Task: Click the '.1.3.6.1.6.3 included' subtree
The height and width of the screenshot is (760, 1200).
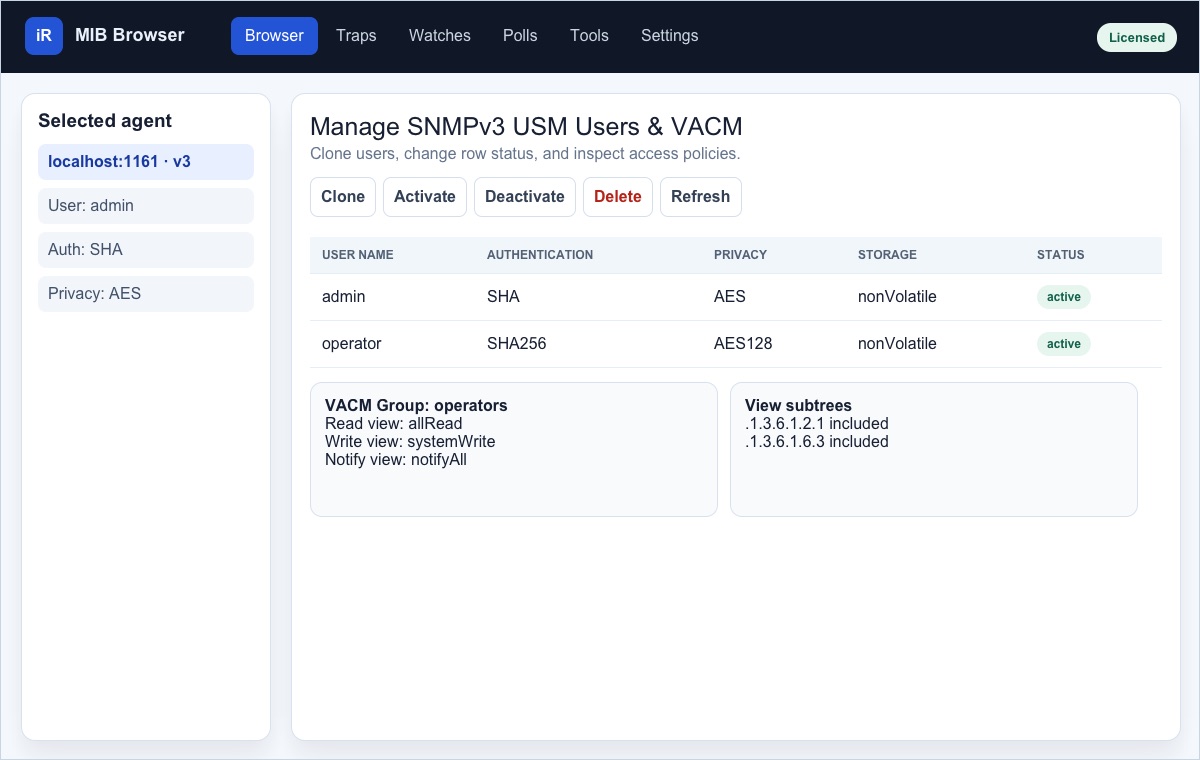Action: tap(817, 442)
